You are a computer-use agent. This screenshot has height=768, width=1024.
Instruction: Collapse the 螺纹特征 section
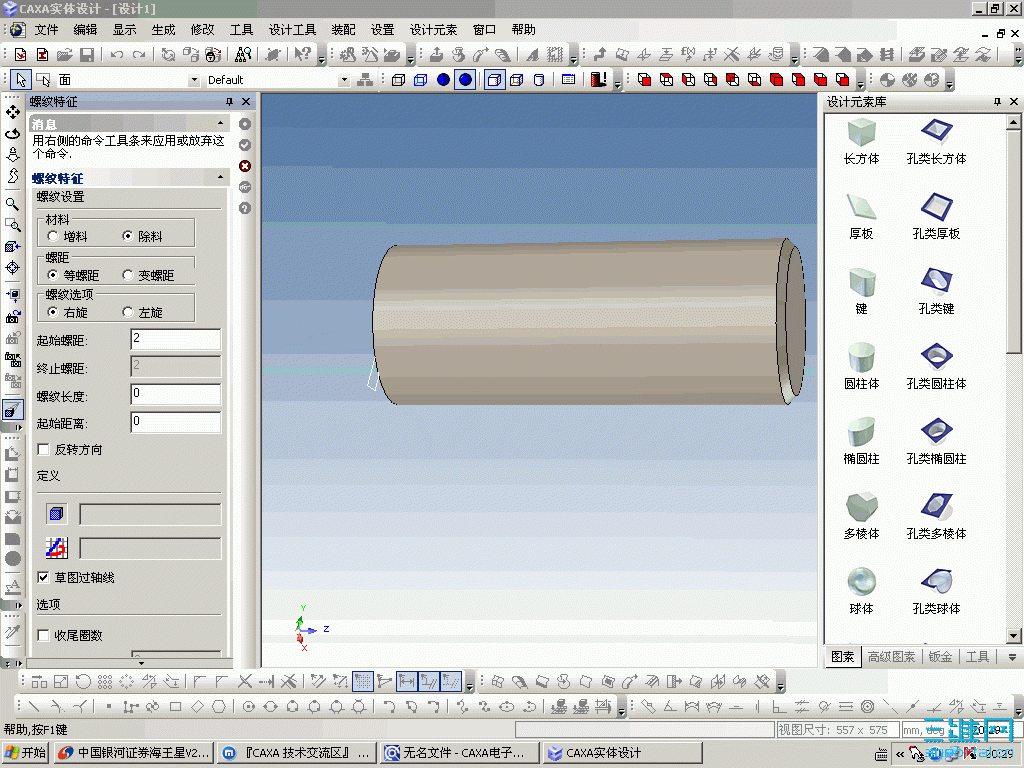[220, 177]
